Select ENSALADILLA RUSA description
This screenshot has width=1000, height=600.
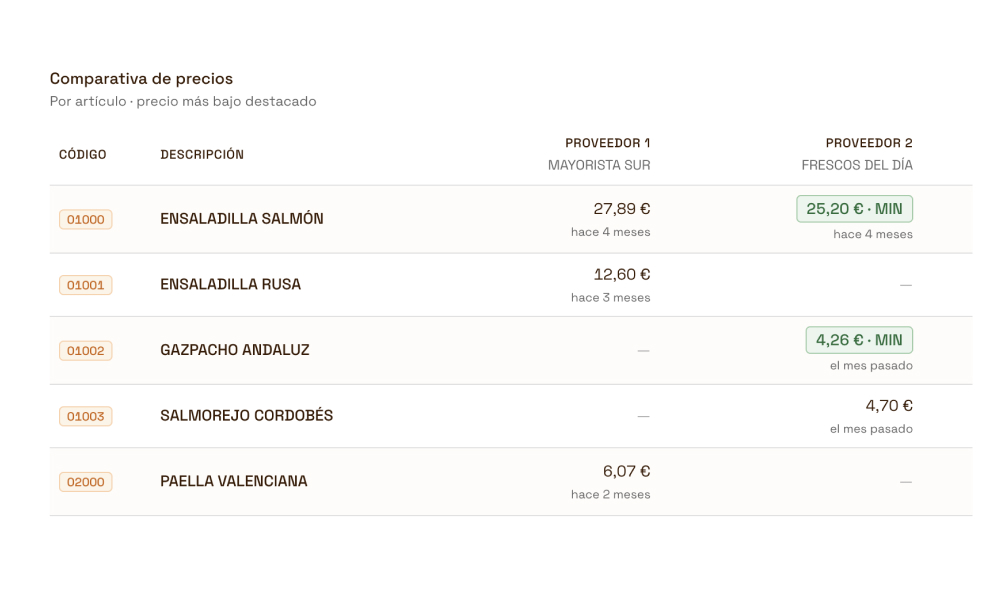coord(230,284)
